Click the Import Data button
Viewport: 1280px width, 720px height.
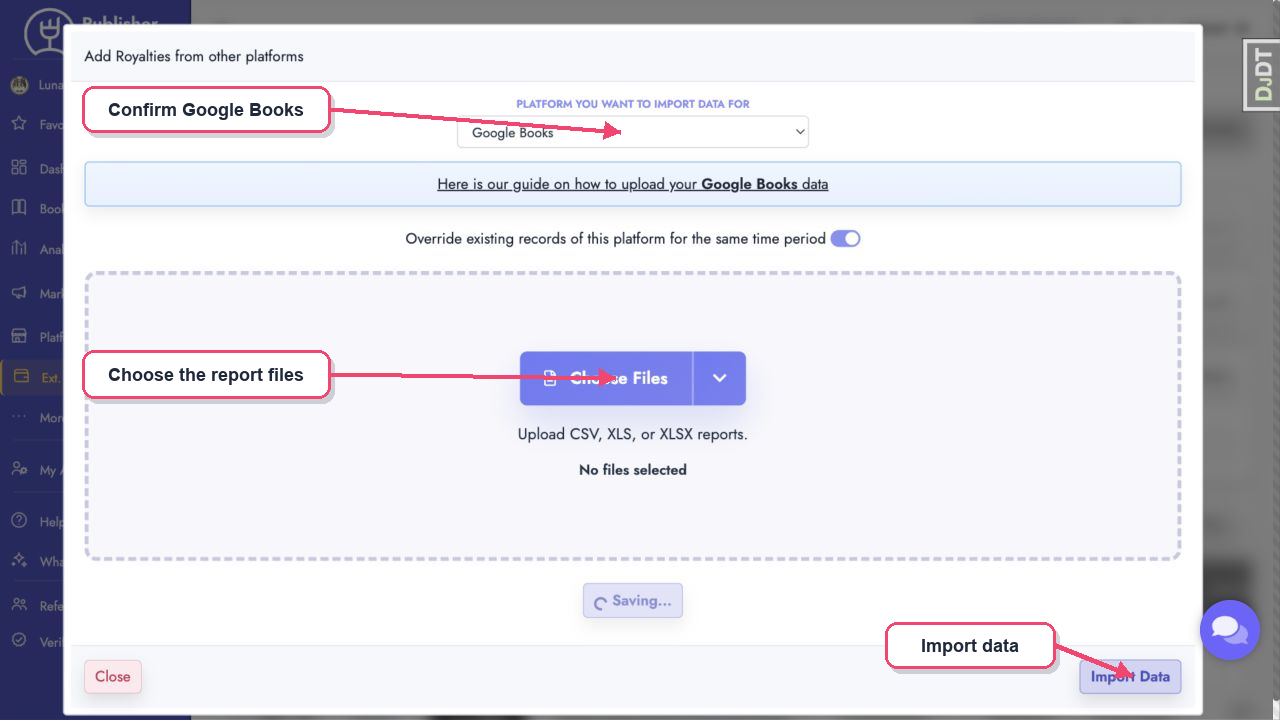pos(1130,677)
